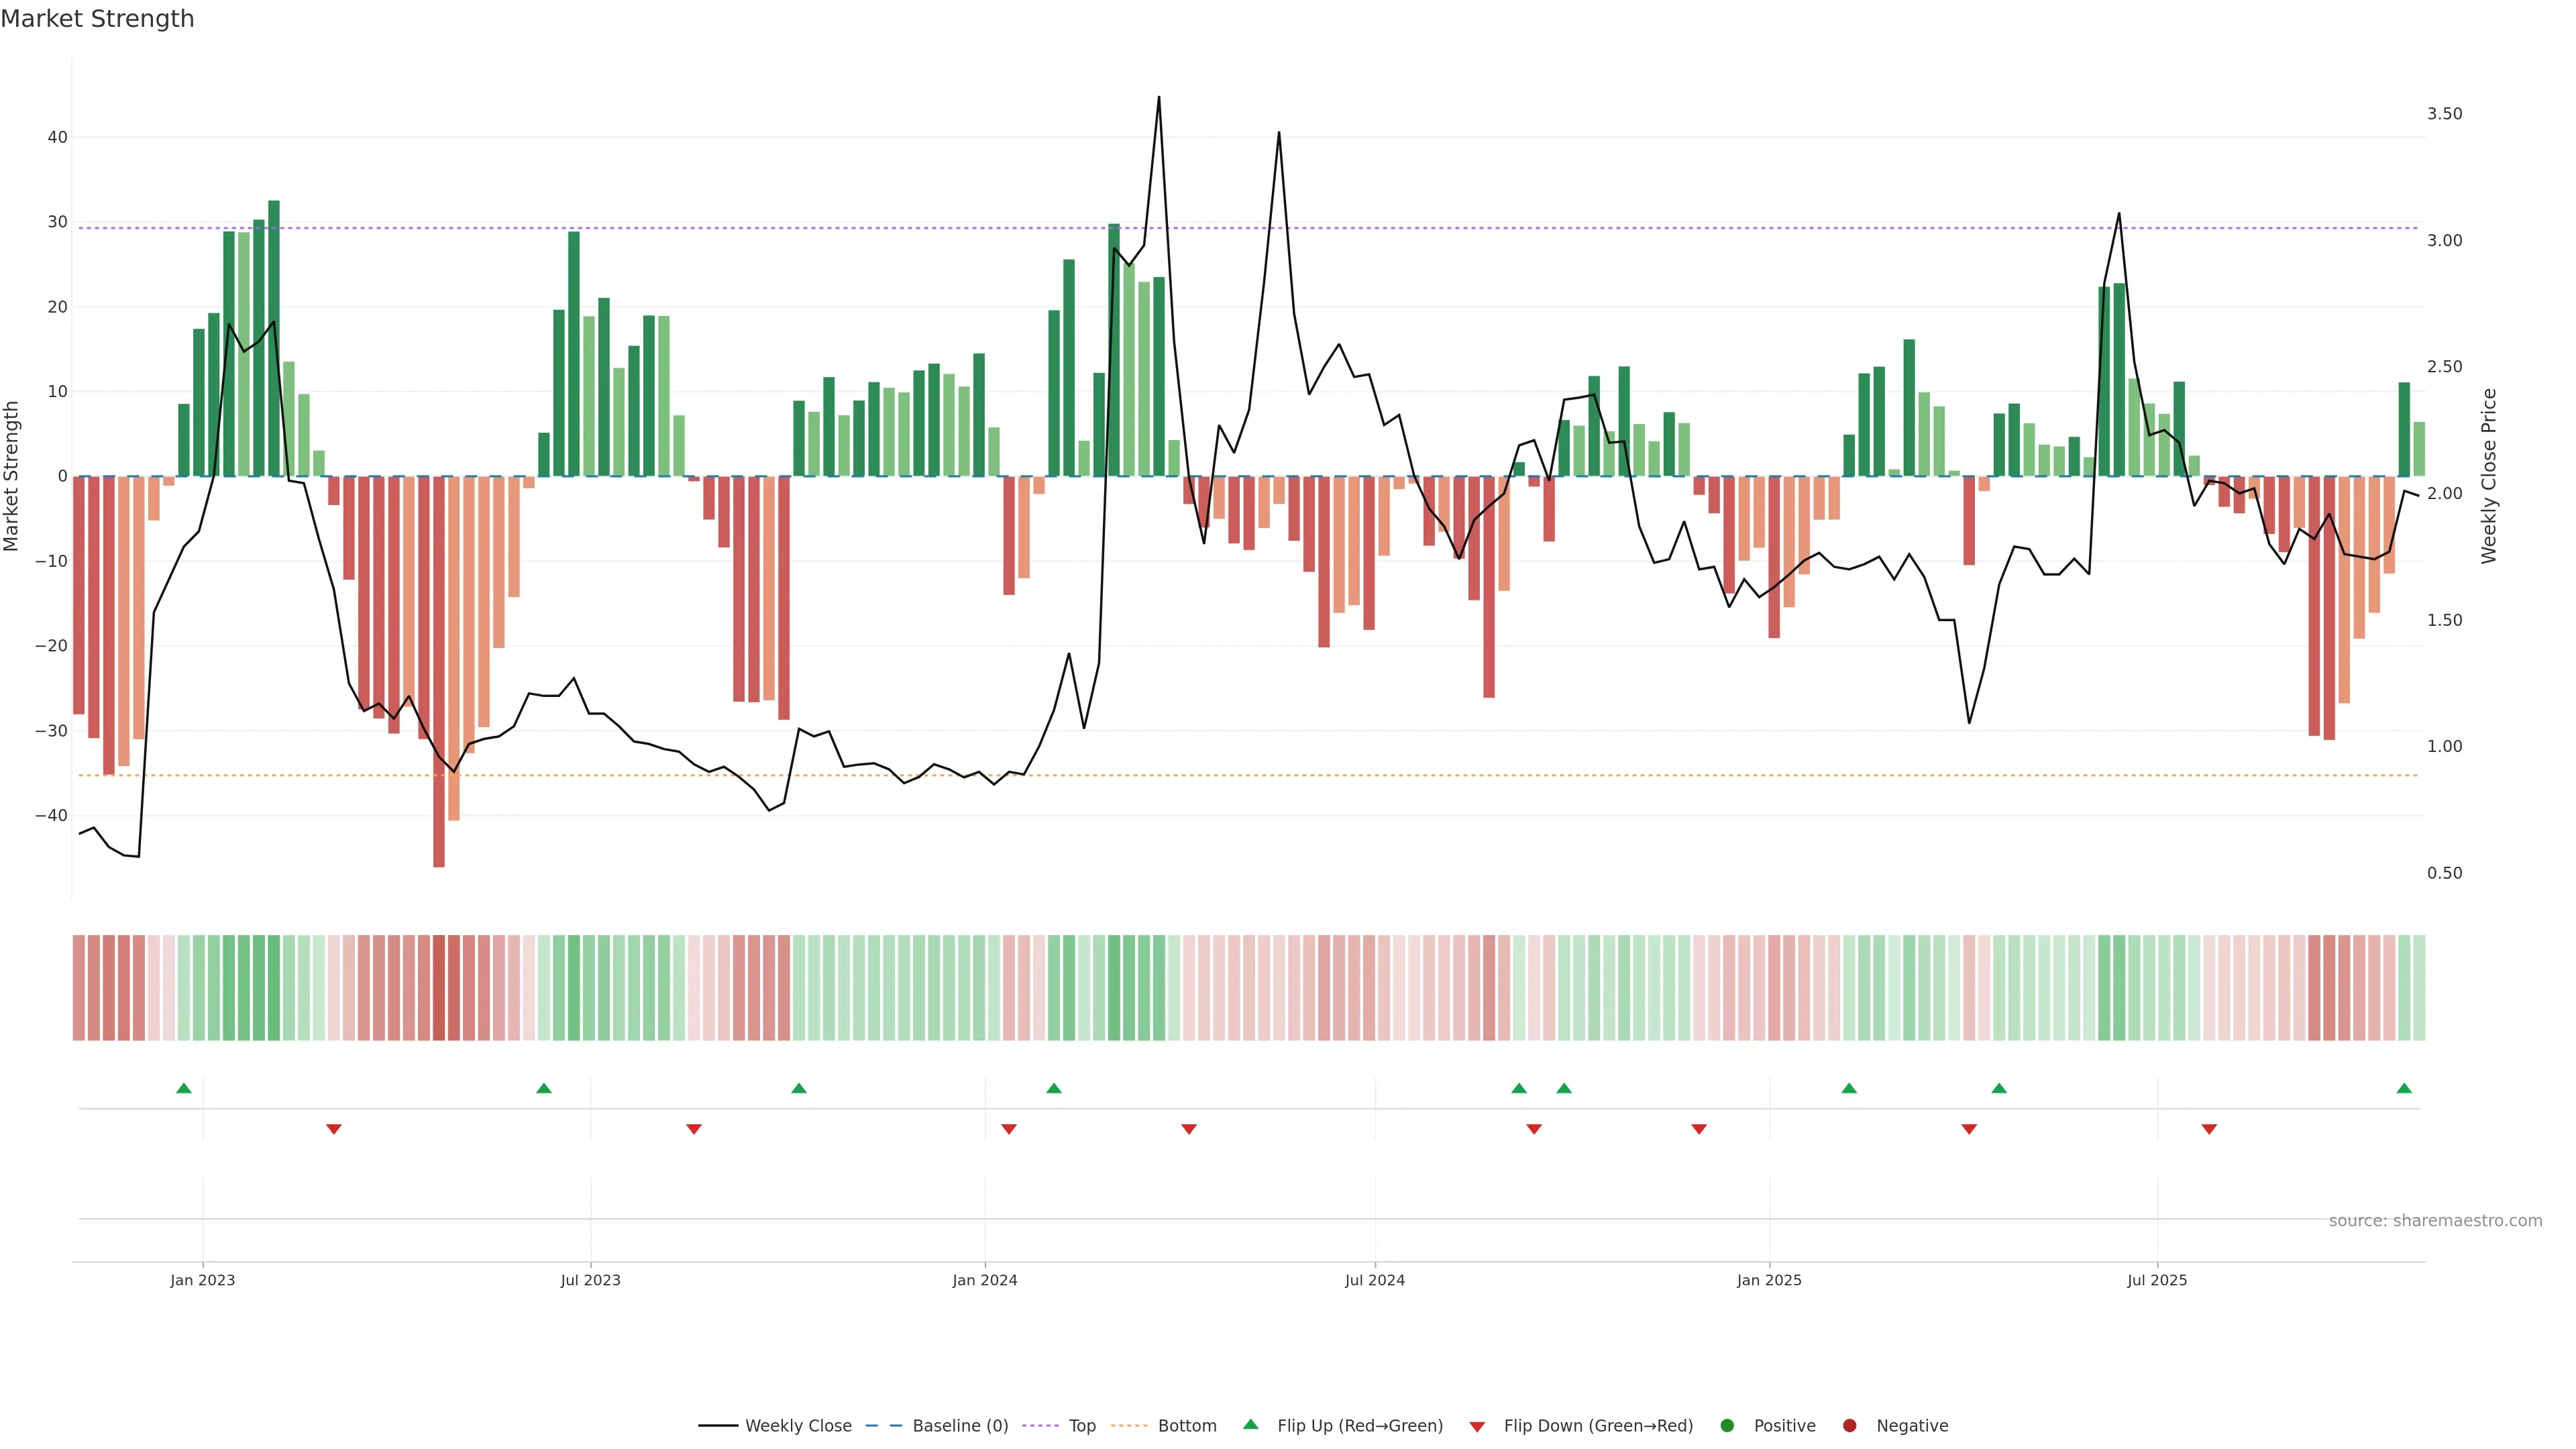
Task: Click the Weekly Close Price axis title
Action: (2489, 476)
